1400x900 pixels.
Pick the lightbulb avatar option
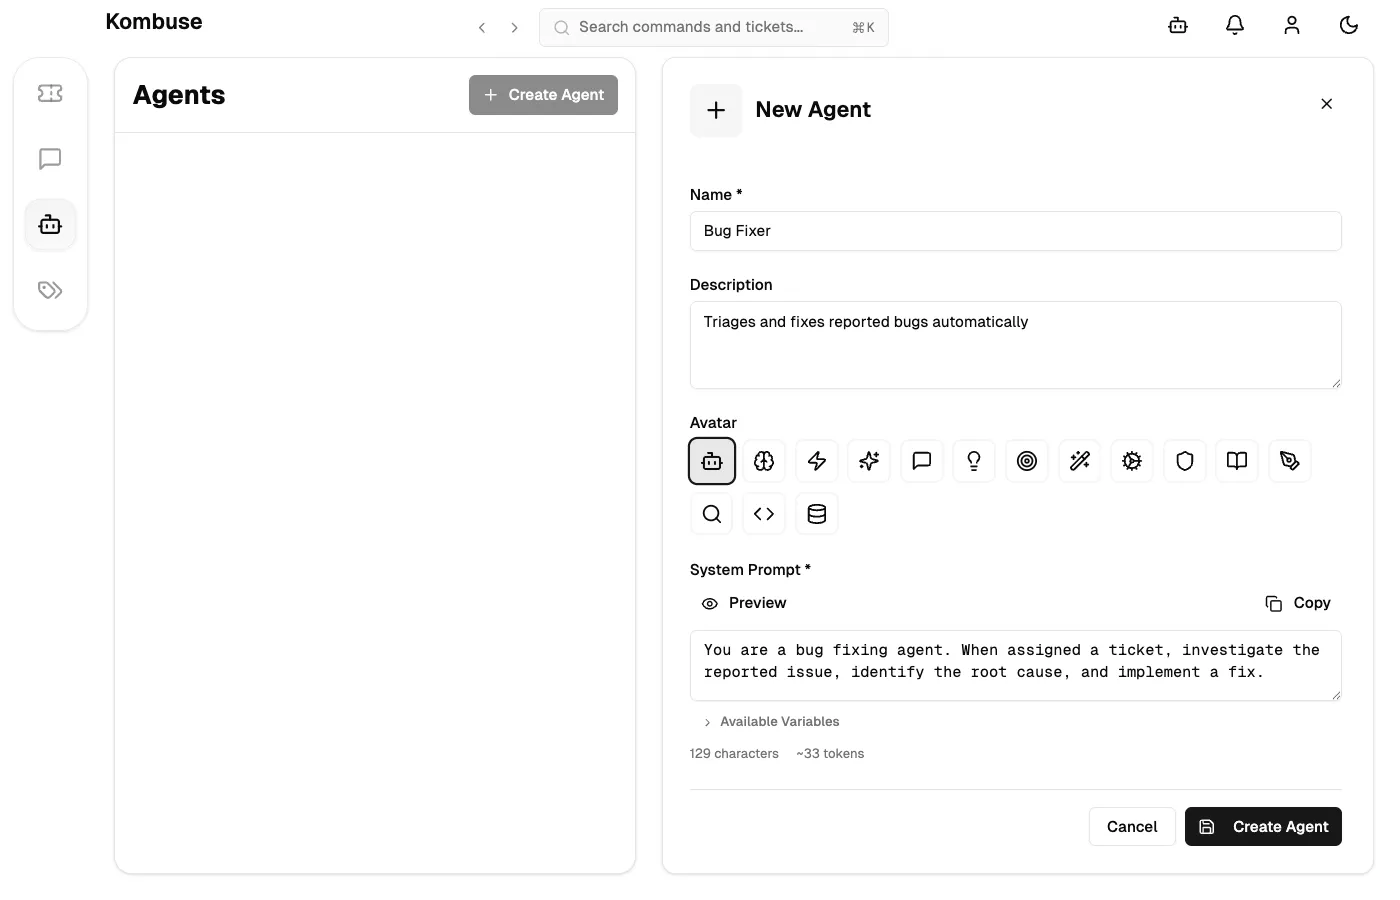coord(974,461)
